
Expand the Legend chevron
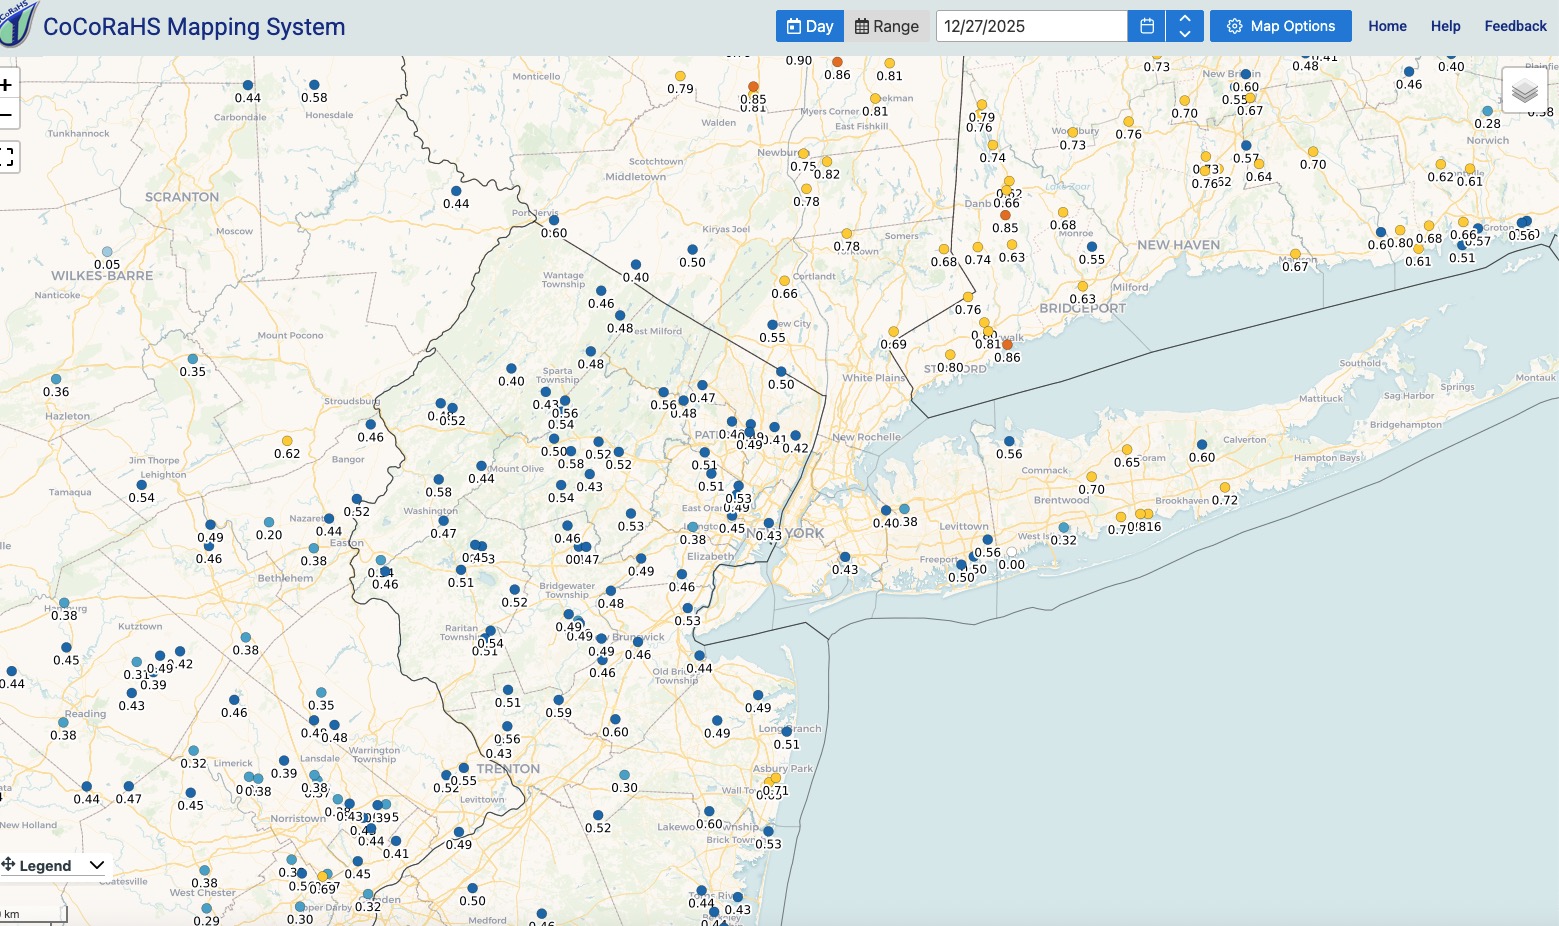point(97,865)
